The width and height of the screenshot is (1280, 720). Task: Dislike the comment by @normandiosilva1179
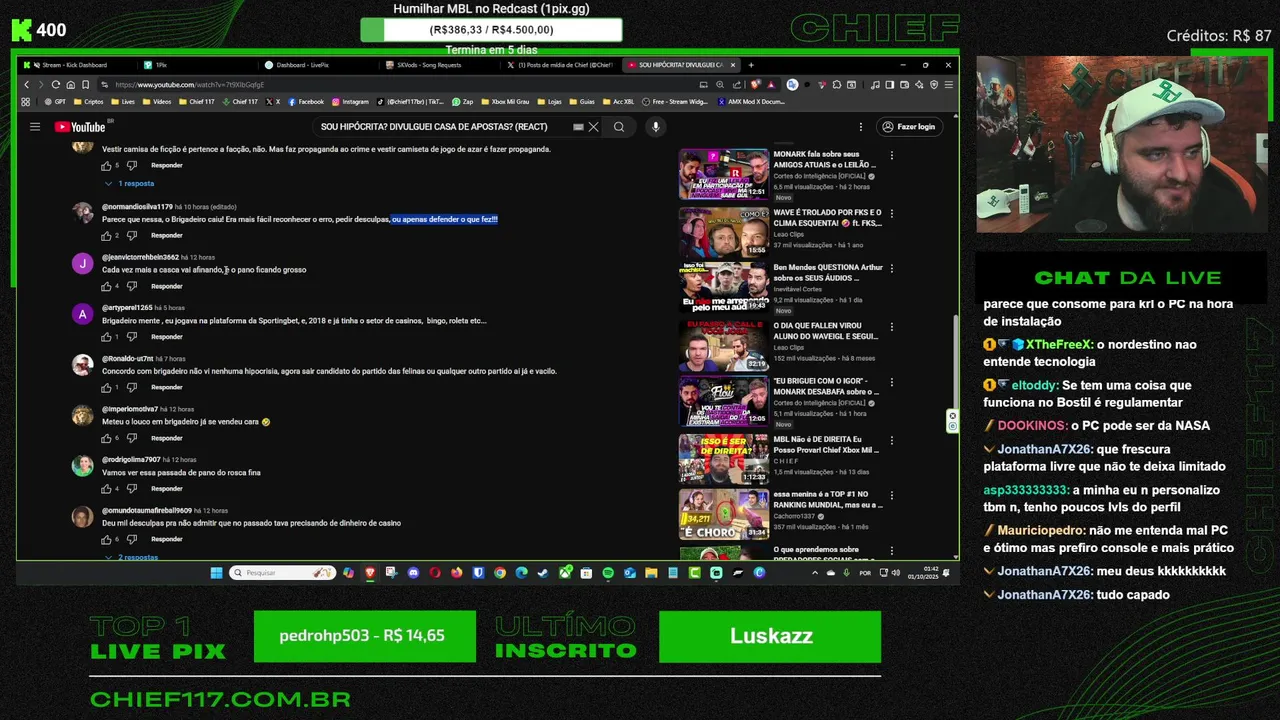click(x=131, y=236)
